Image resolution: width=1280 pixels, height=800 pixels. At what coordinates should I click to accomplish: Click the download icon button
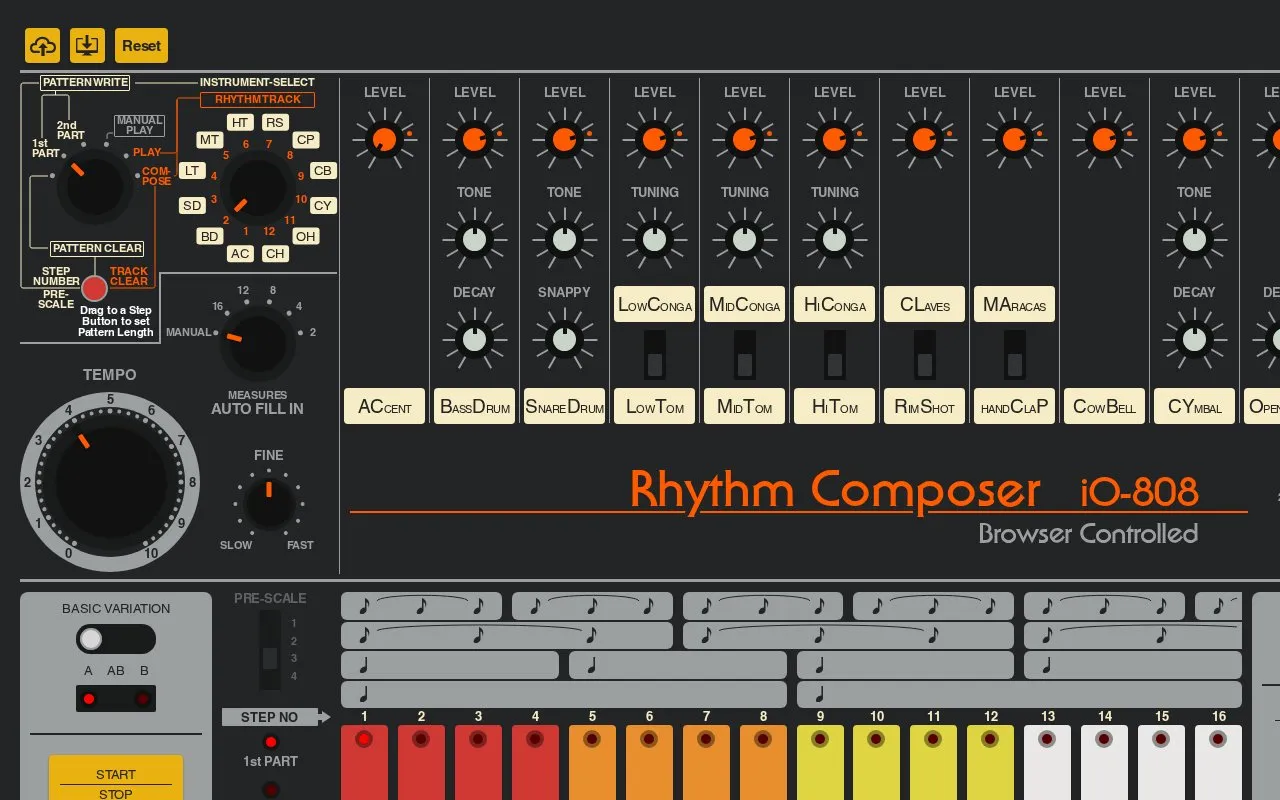pos(87,45)
